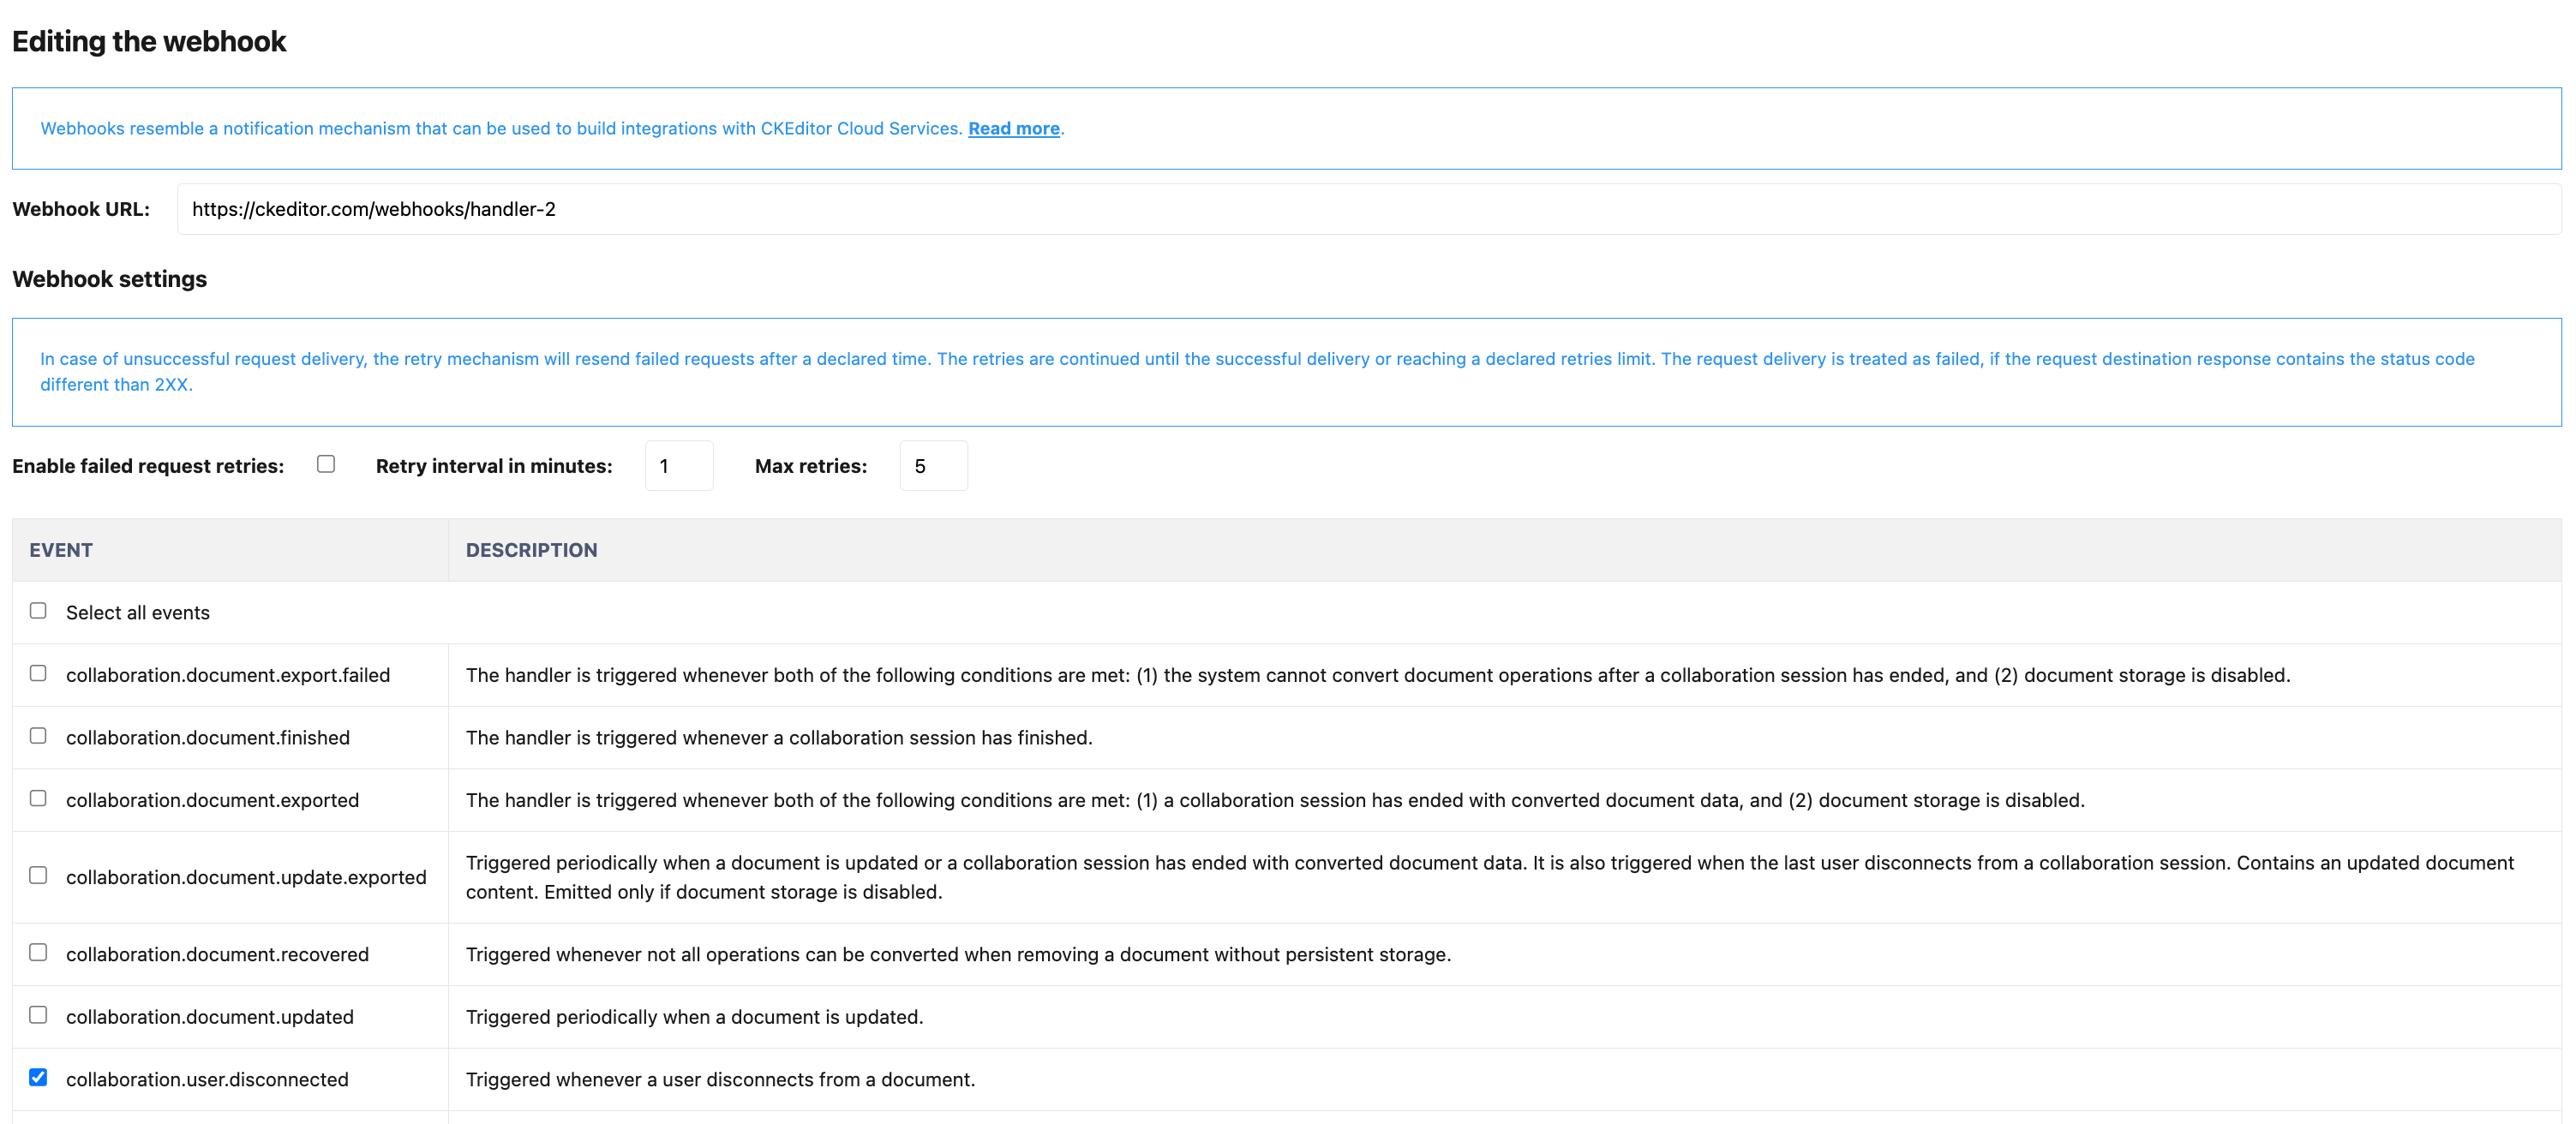Image resolution: width=2576 pixels, height=1124 pixels.
Task: Click the collaboration.document.finished label
Action: point(208,738)
